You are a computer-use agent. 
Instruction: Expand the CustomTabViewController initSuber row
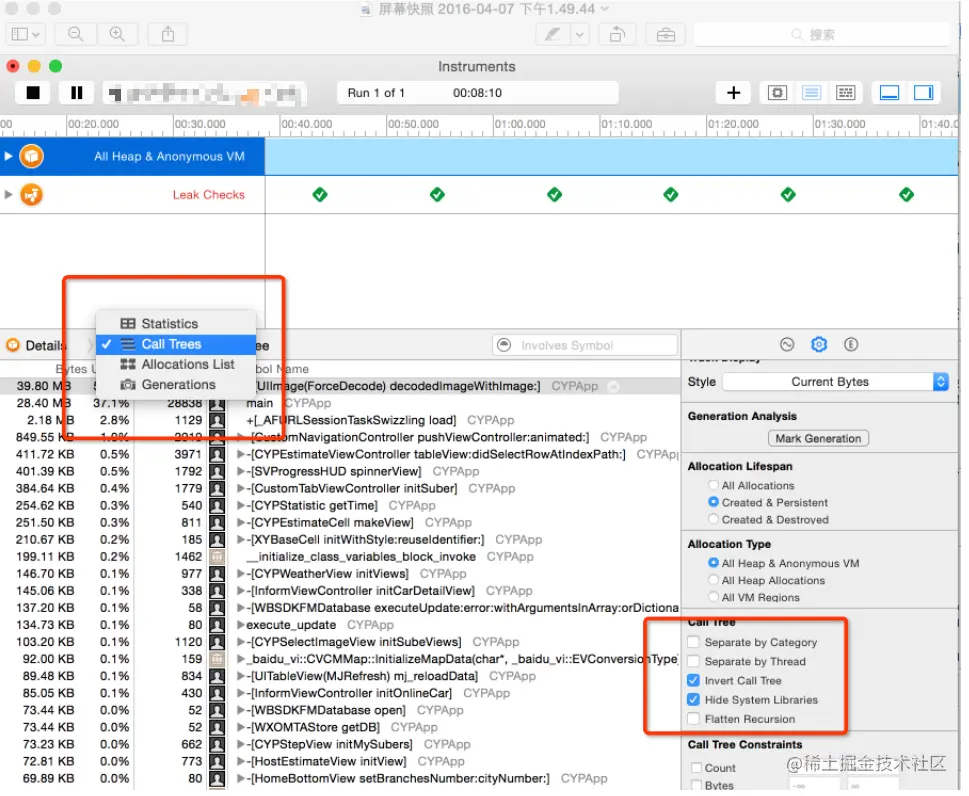click(x=241, y=489)
